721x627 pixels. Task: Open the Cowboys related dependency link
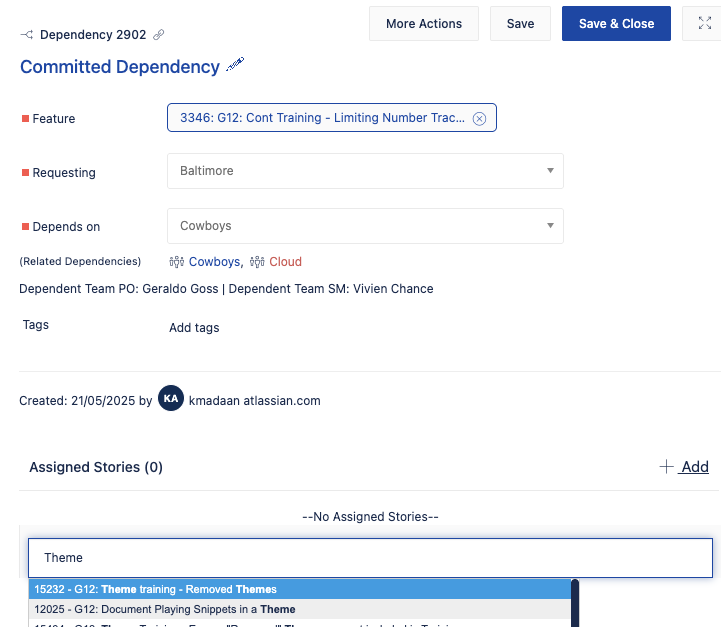(x=214, y=262)
